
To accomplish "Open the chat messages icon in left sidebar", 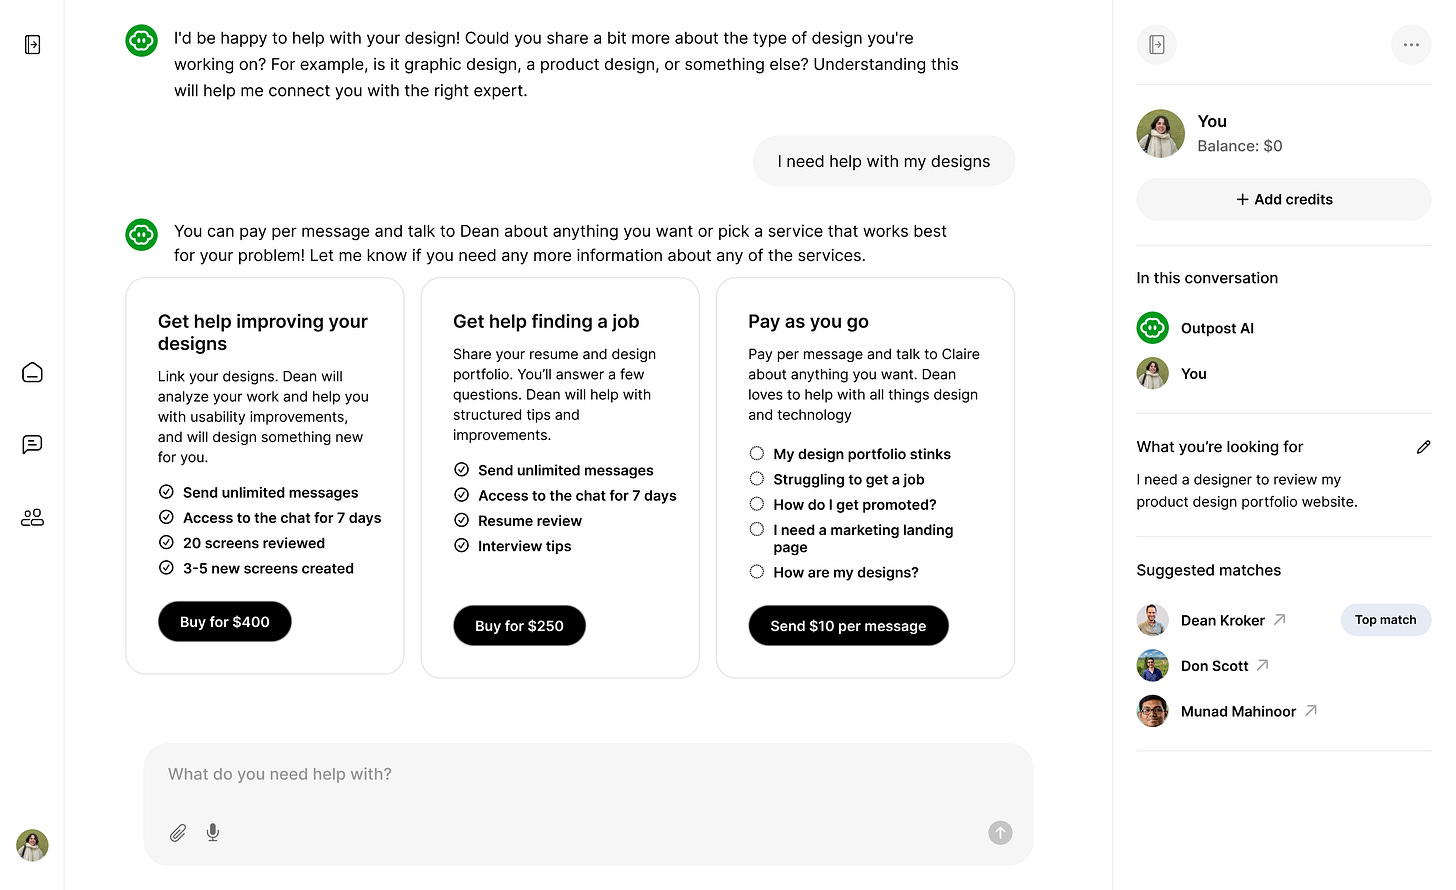I will point(32,444).
